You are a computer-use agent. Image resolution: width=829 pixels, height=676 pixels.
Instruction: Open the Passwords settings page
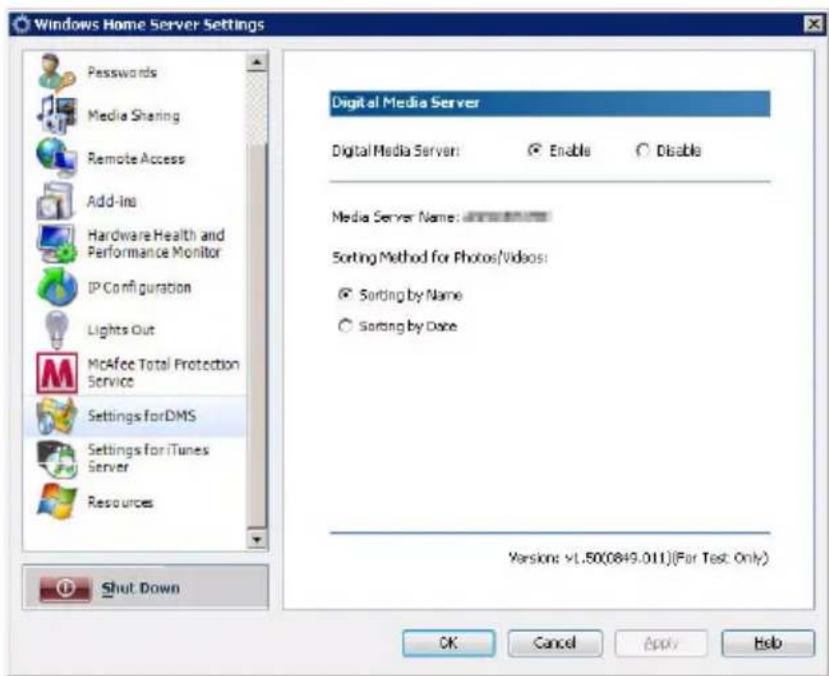(x=135, y=72)
